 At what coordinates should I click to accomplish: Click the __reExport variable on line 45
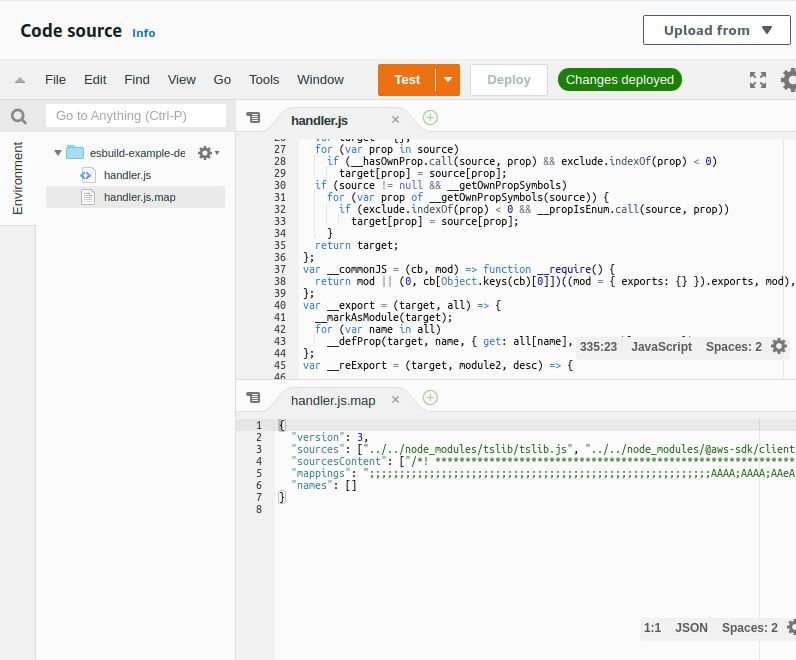[x=357, y=365]
